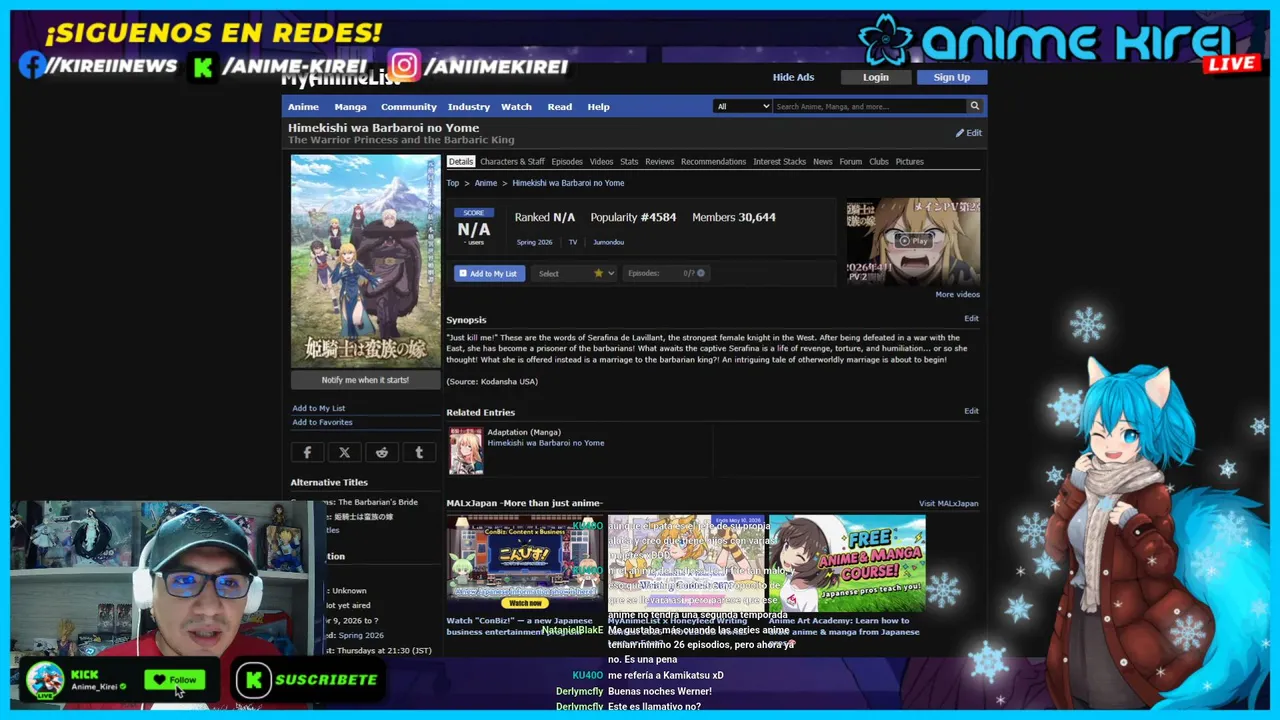
Task: Open the score Select dropdown
Action: (x=574, y=273)
